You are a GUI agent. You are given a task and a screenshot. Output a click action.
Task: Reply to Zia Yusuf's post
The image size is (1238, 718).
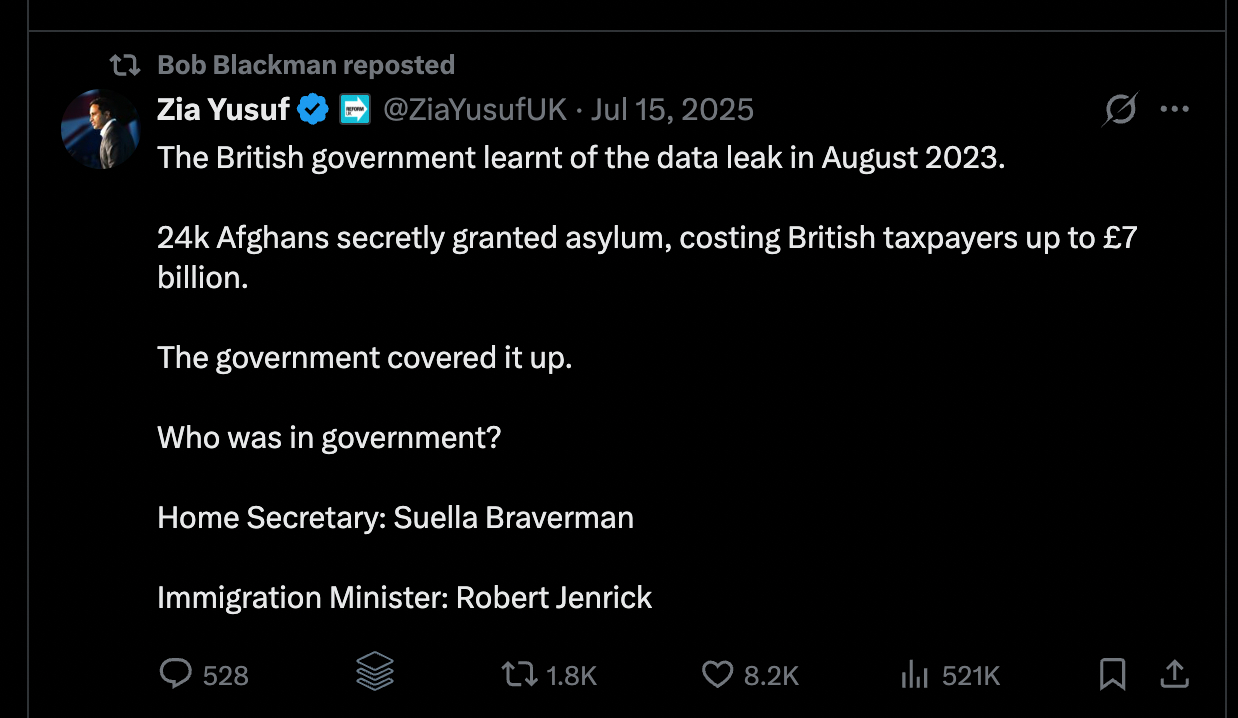(176, 675)
